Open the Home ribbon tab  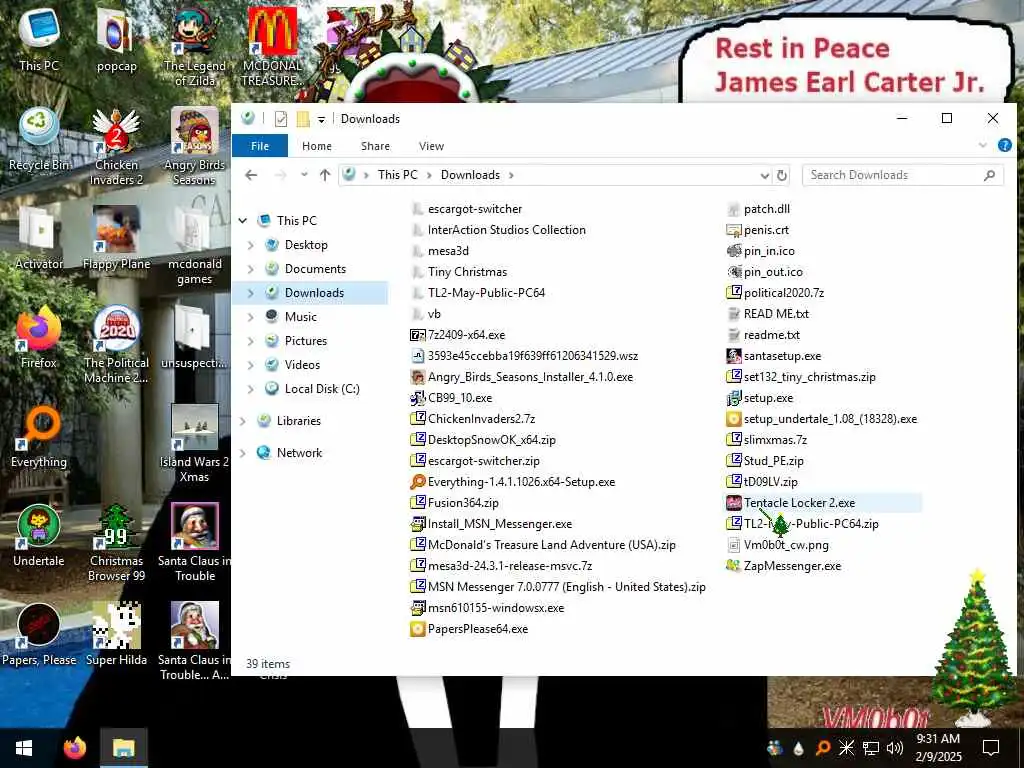click(x=317, y=146)
